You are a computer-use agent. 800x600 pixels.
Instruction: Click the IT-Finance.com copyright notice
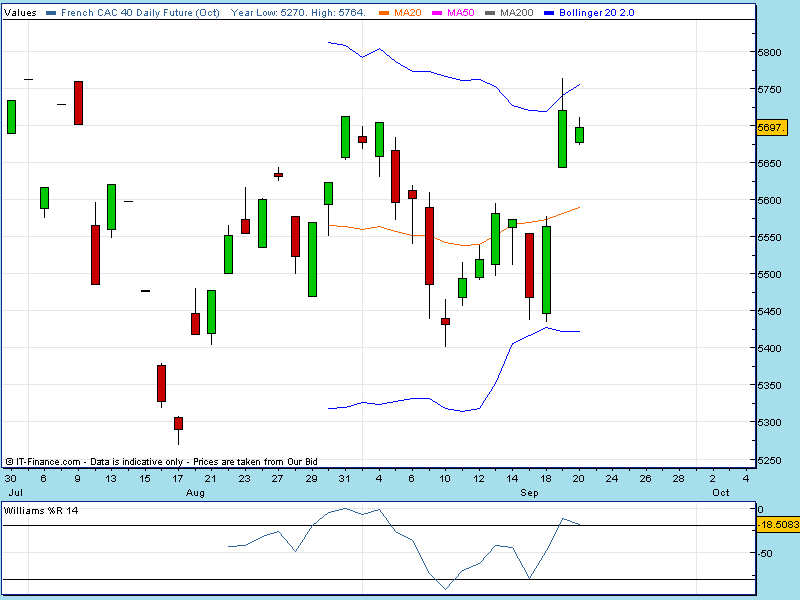[x=162, y=462]
